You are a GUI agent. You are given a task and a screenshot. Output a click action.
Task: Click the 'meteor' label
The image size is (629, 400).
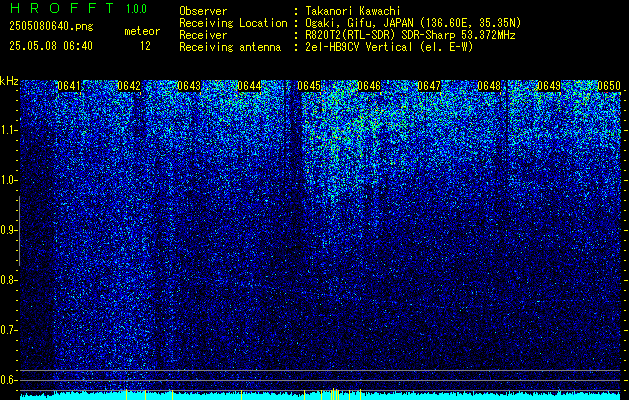coord(142,31)
